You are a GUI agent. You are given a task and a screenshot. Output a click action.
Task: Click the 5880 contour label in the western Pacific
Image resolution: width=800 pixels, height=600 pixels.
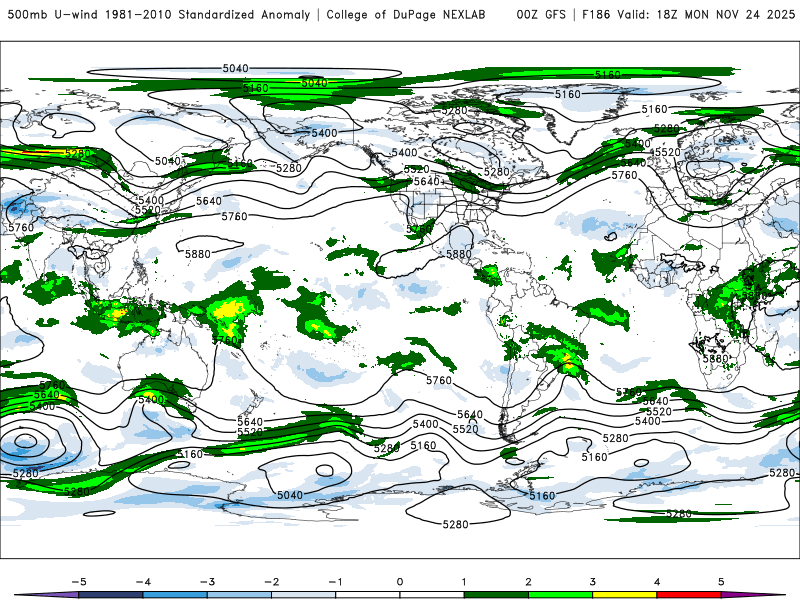click(x=198, y=254)
